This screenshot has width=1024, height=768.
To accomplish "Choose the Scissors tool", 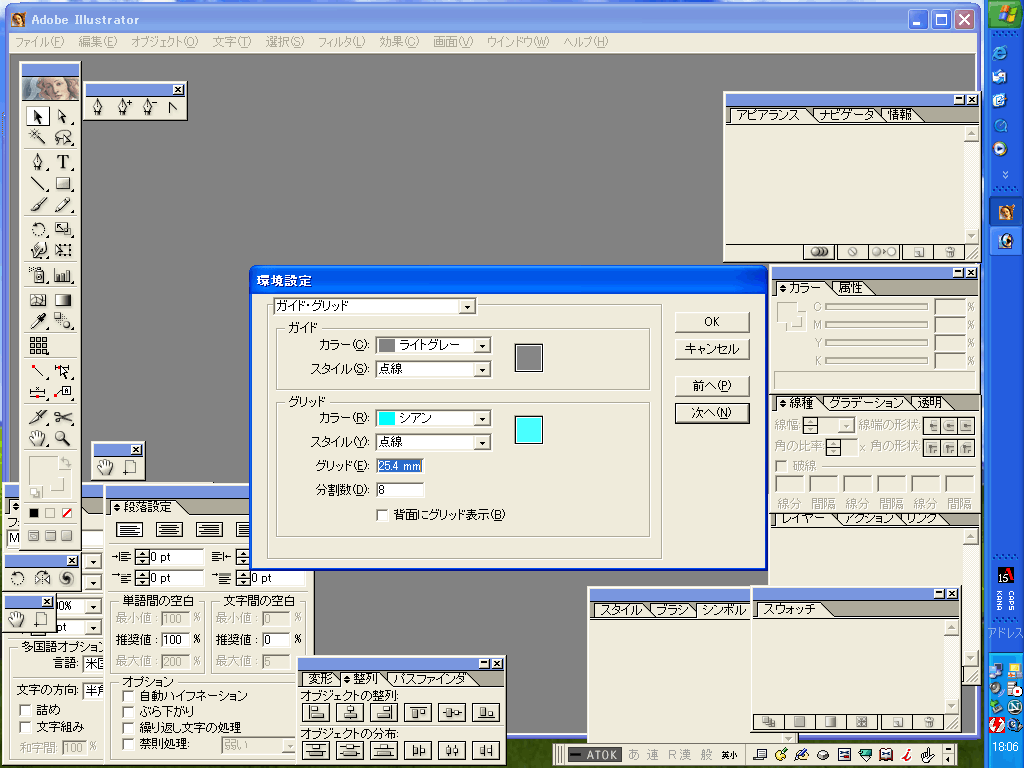I will (63, 417).
